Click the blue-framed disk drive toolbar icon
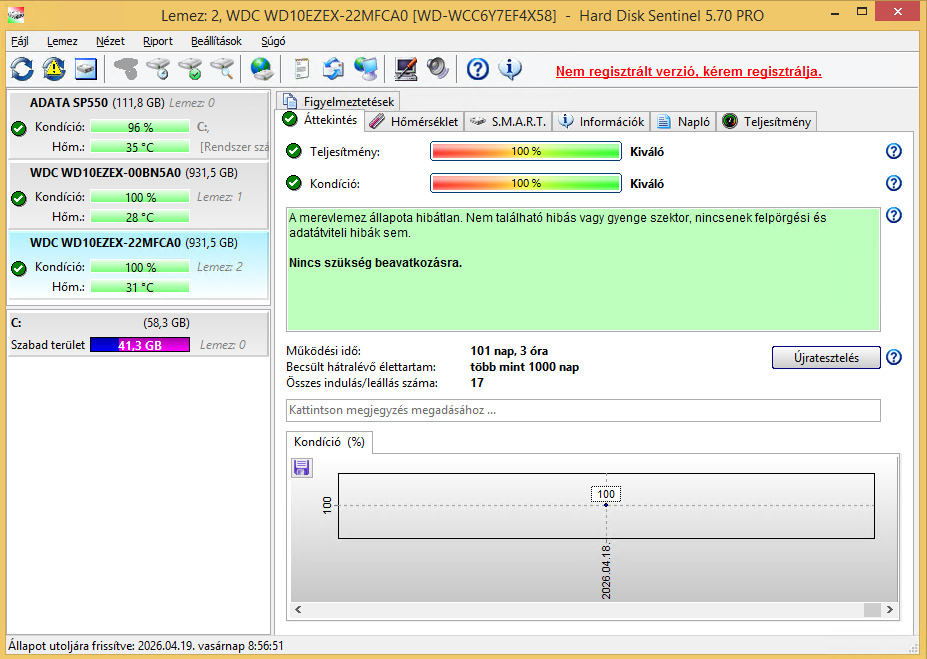Screen dimensions: 927x659 pyautogui.click(x=86, y=69)
